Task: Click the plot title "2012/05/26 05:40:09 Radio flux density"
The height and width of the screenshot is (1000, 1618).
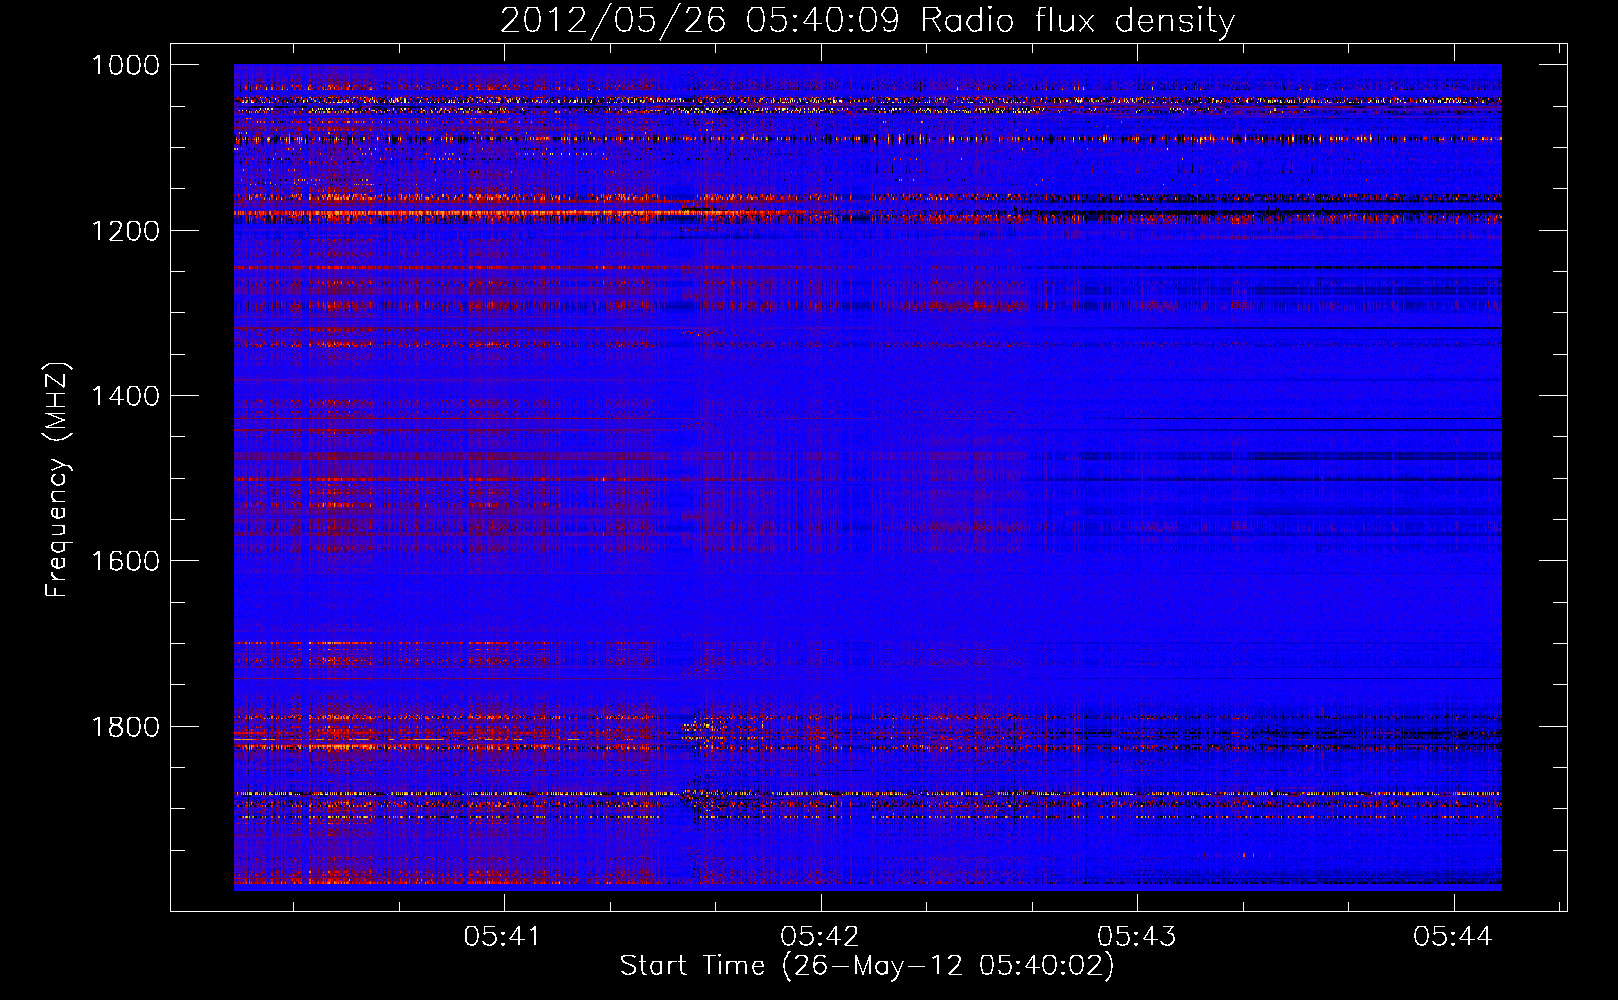Action: coord(867,20)
